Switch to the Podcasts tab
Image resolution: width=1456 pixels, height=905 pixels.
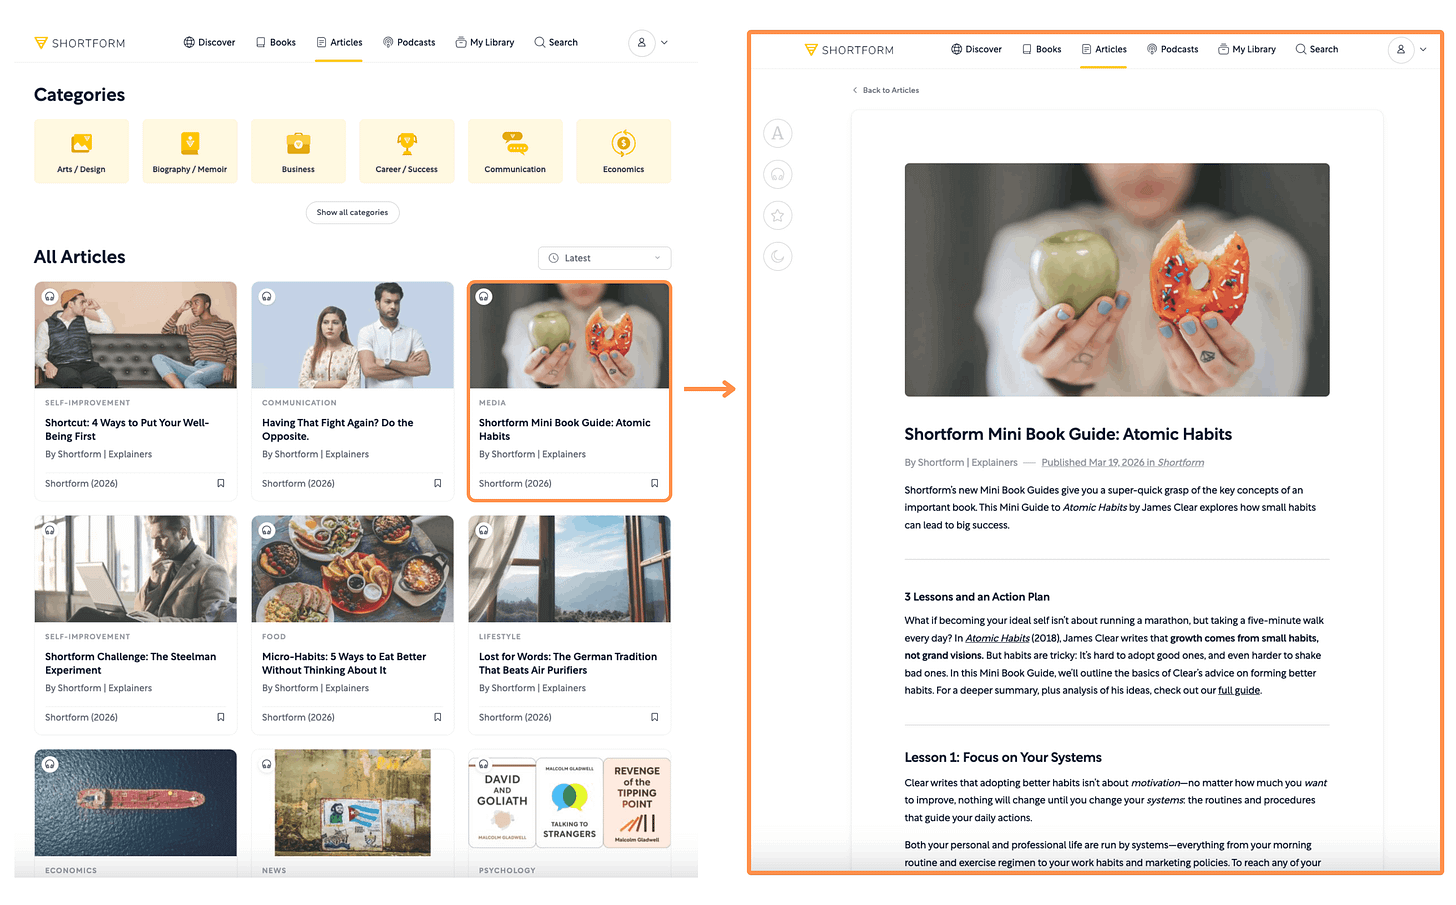pyautogui.click(x=408, y=42)
